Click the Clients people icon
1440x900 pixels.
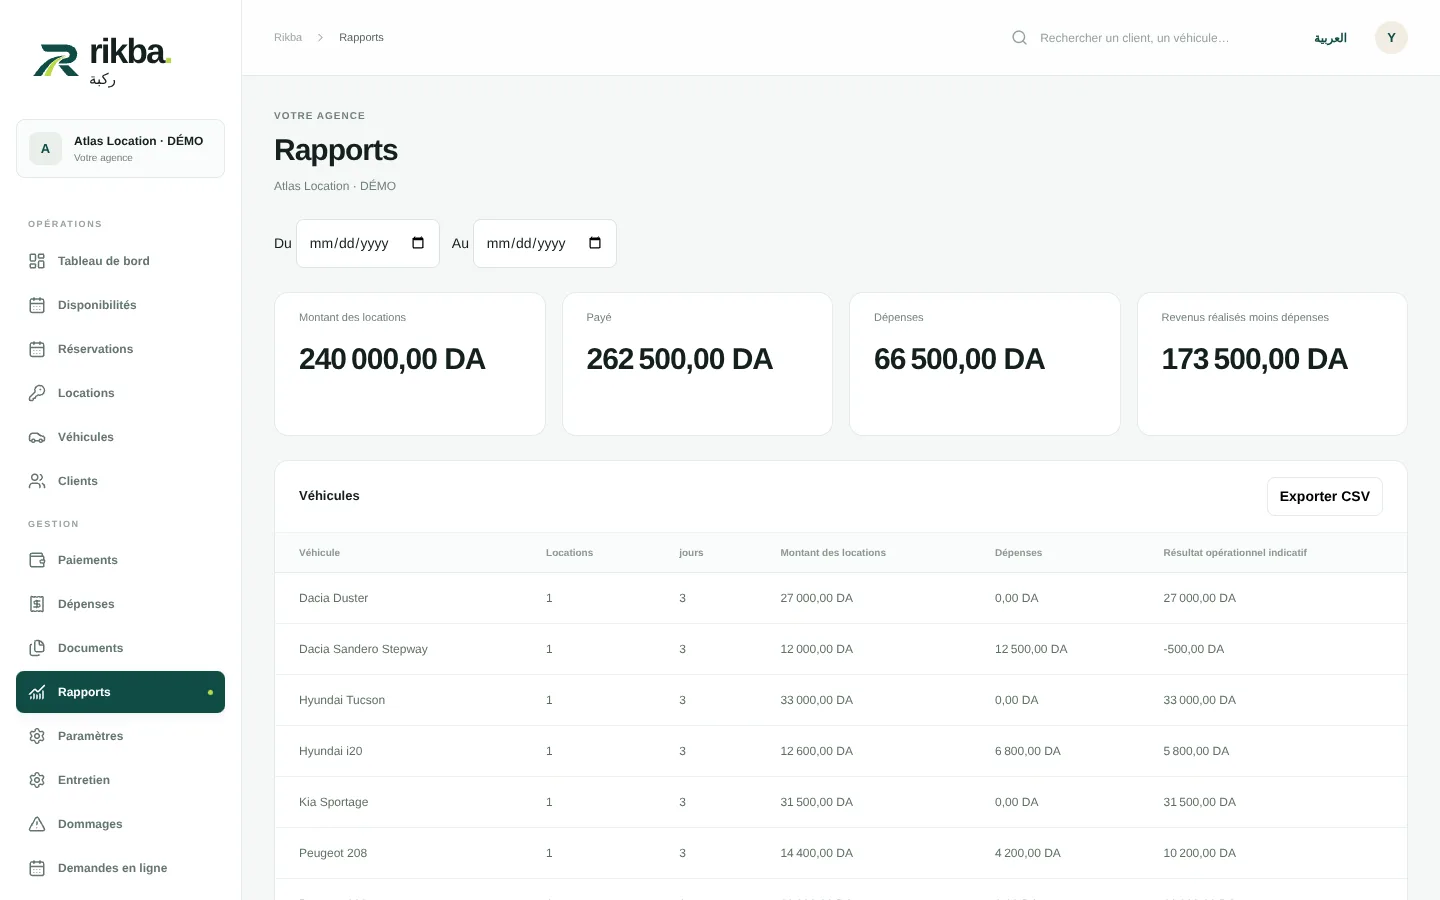pyautogui.click(x=37, y=481)
